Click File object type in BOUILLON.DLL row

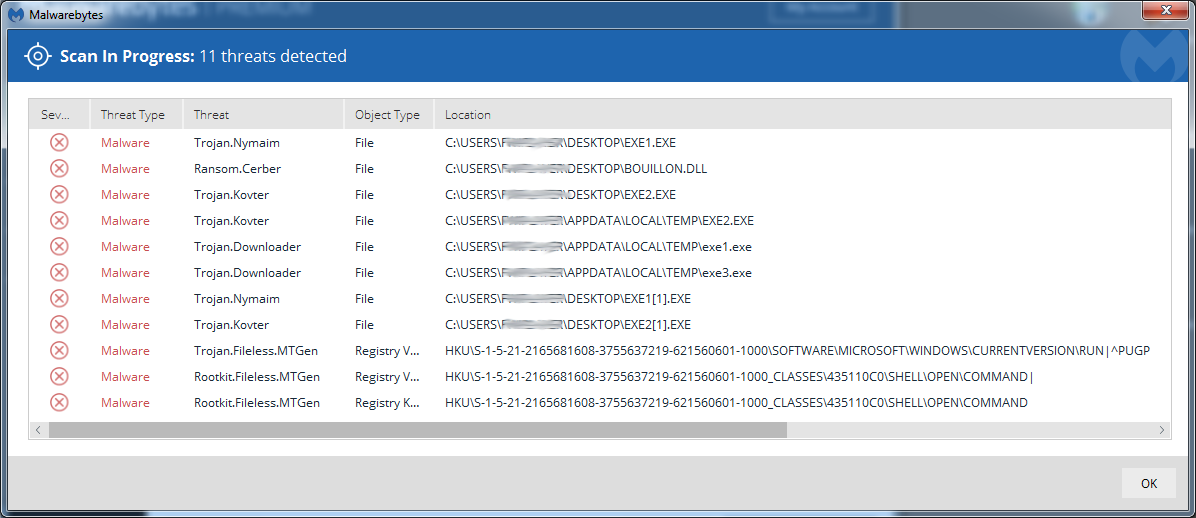click(365, 169)
